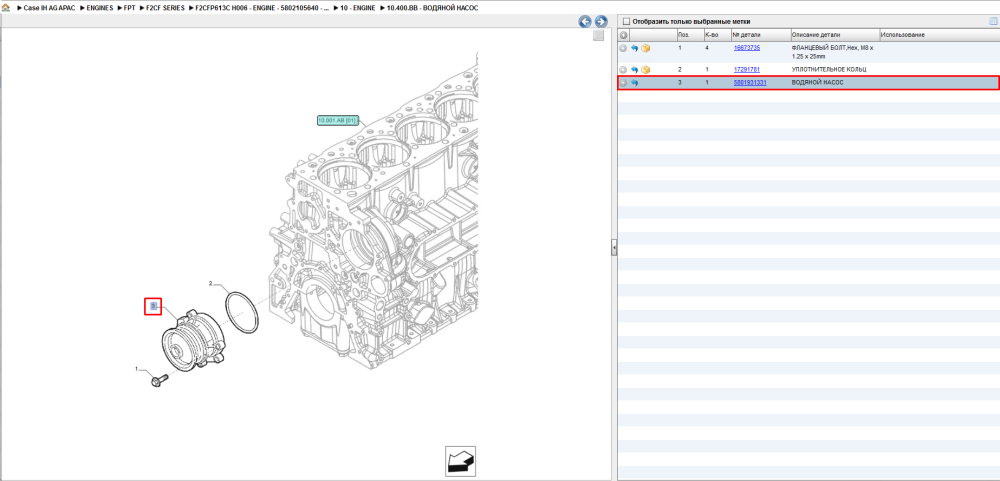
Task: Click the 10.001.AB [01] reference label on diagram
Action: pyautogui.click(x=338, y=120)
